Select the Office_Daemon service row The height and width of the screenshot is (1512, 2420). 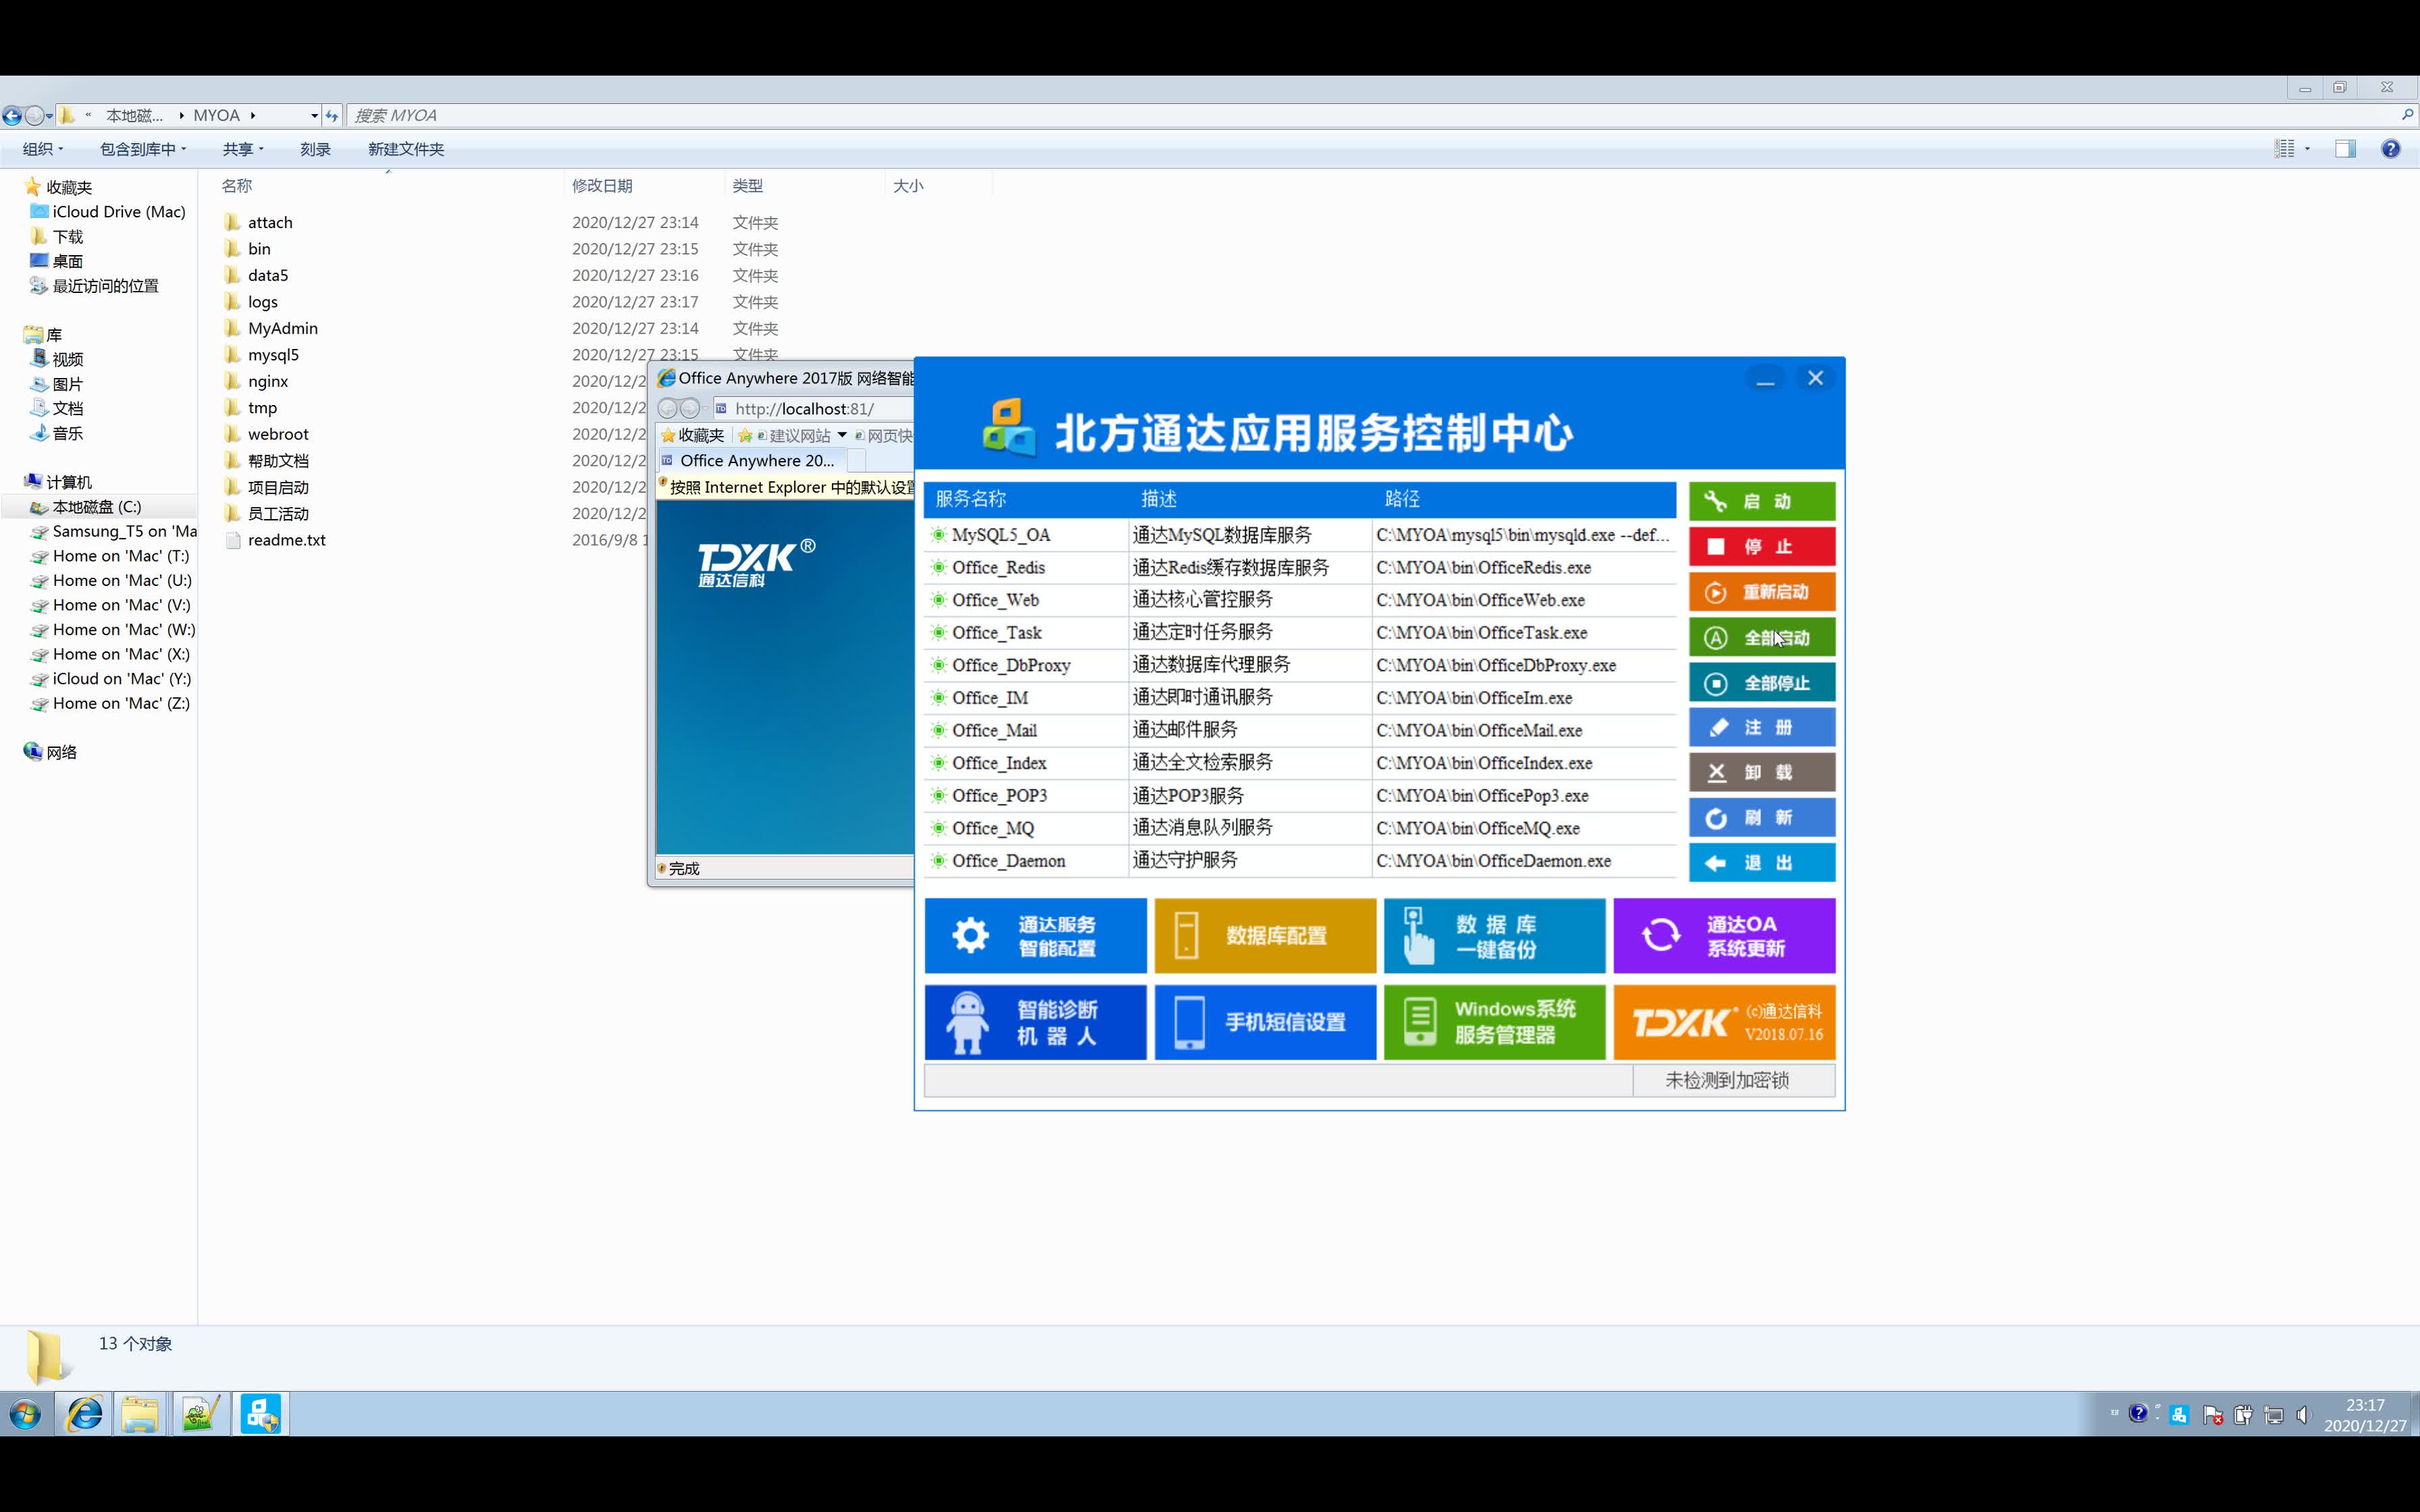tap(1300, 861)
